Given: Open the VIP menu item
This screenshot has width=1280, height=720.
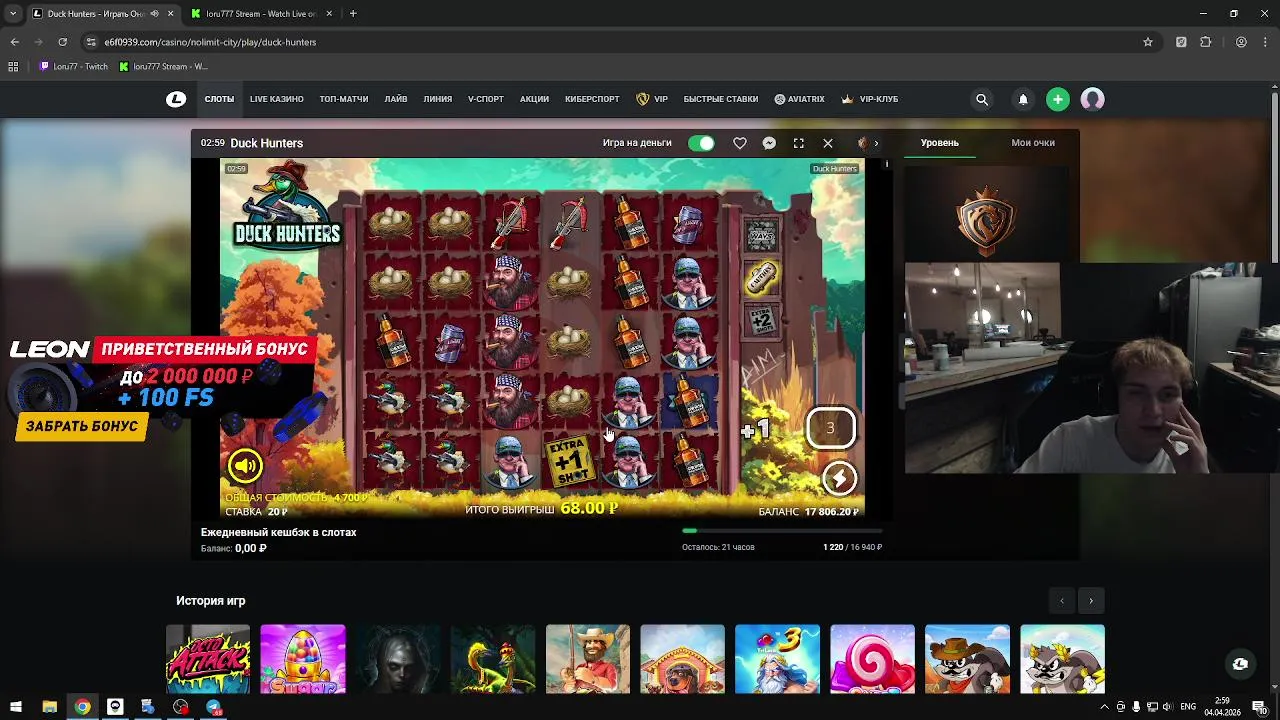Looking at the screenshot, I should click(x=652, y=99).
